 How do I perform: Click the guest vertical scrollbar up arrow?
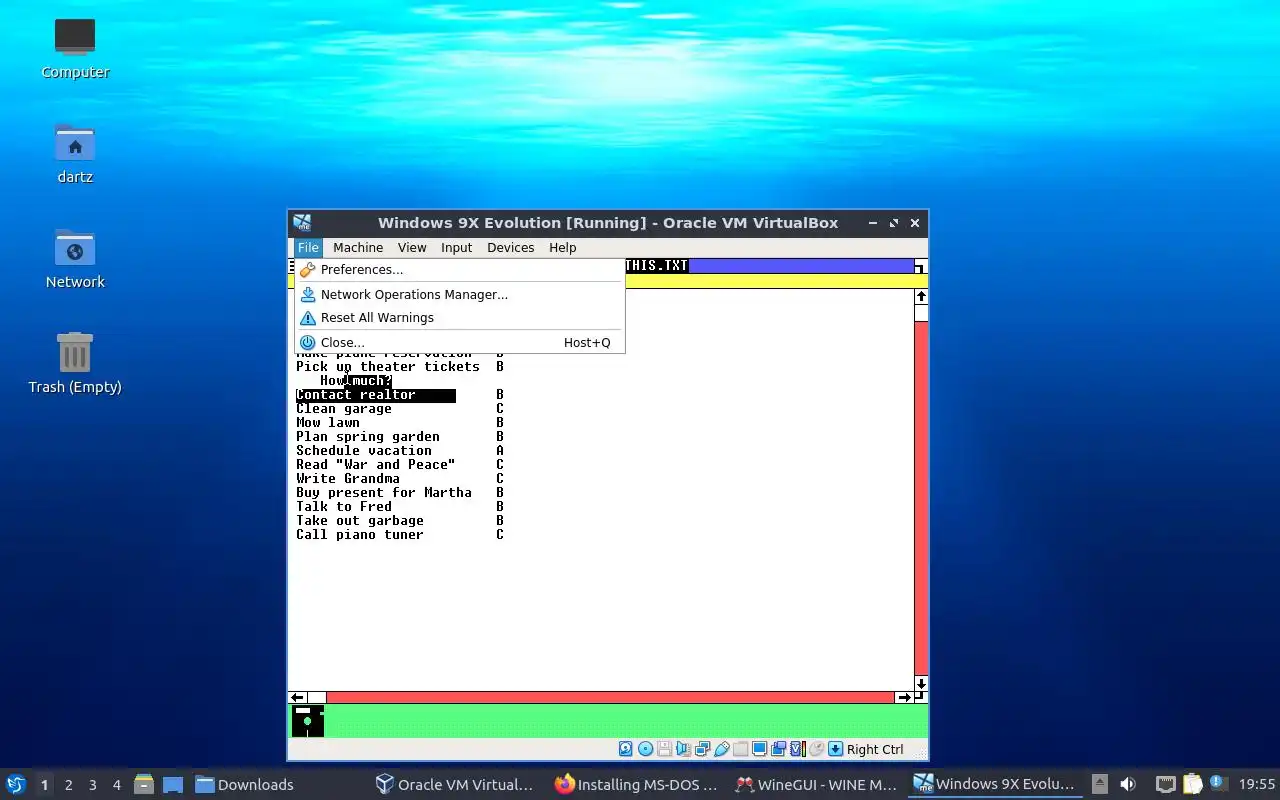point(921,297)
